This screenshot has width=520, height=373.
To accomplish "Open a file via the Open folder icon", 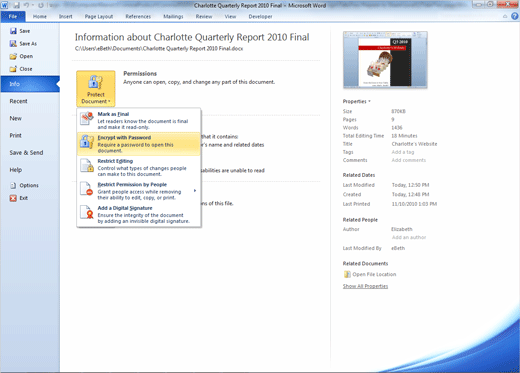I will point(13,56).
